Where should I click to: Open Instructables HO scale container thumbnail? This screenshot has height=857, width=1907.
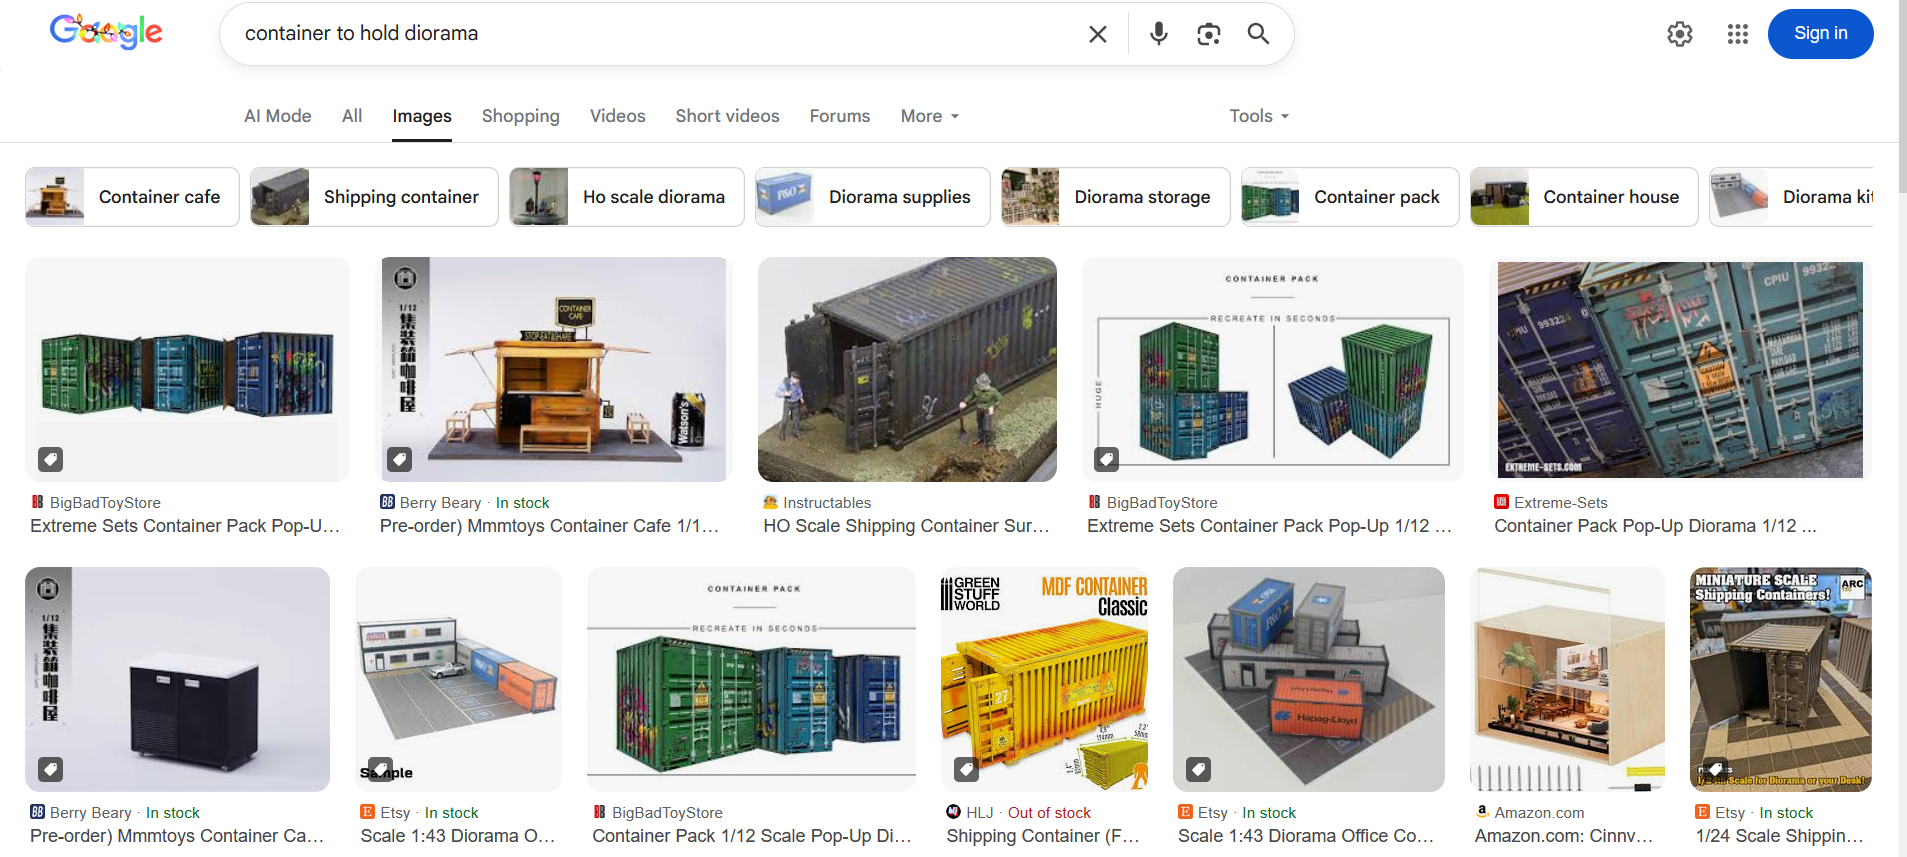(907, 369)
